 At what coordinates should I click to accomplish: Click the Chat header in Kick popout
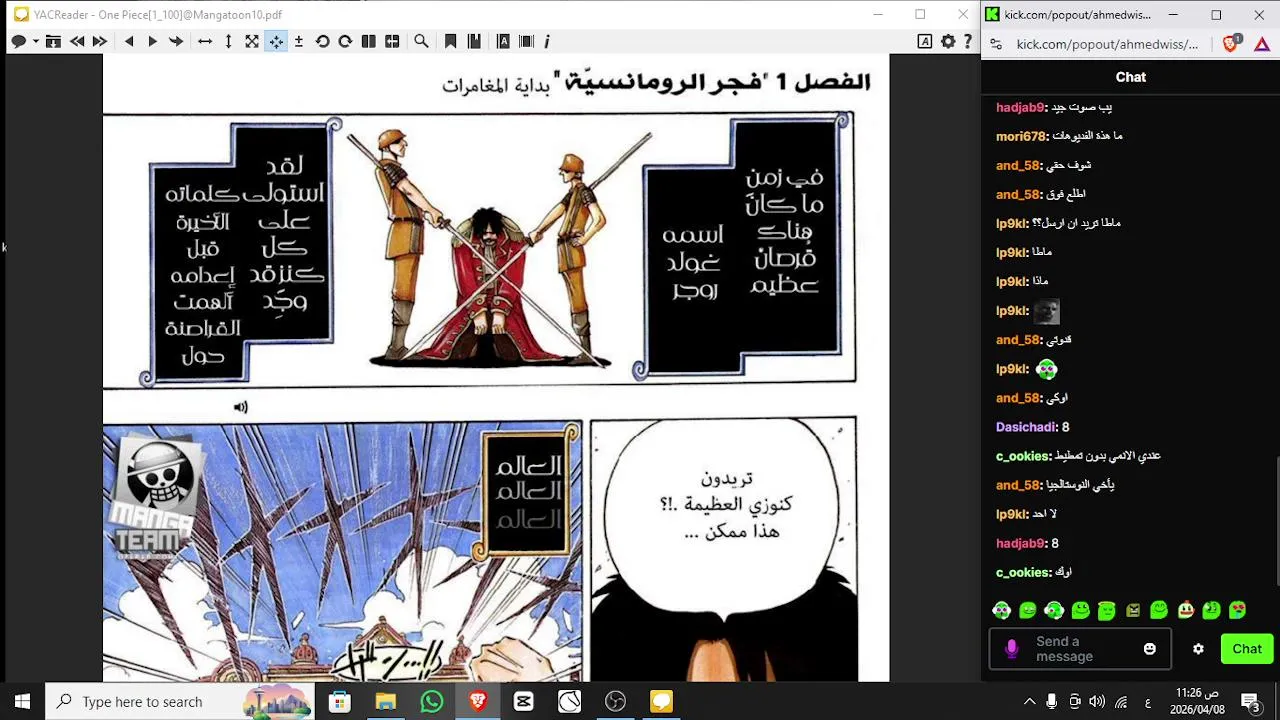[x=1131, y=77]
